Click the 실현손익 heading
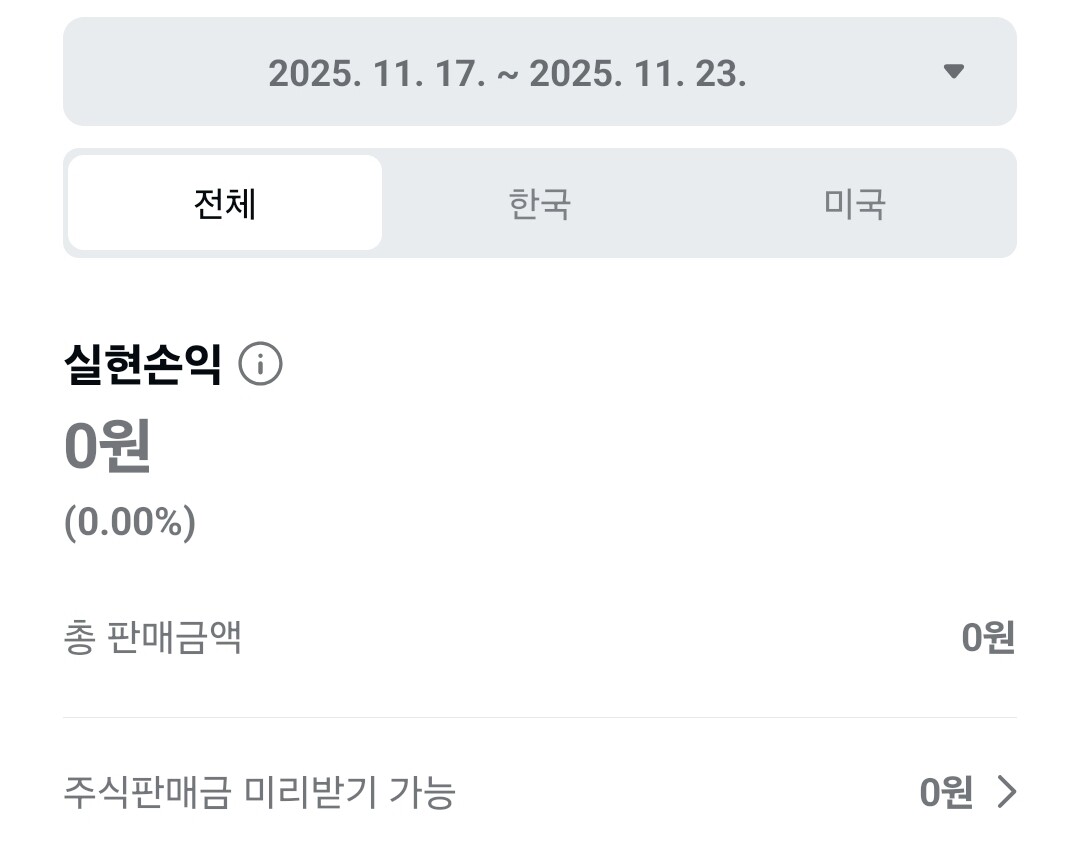1079x847 pixels. (142, 364)
